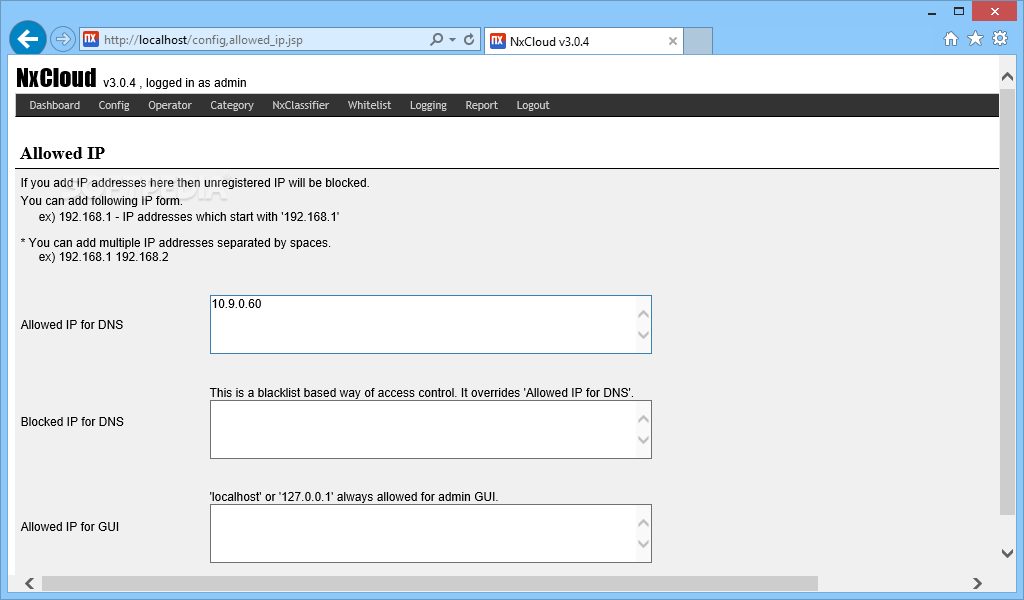Screen dimensions: 1024x600
Task: Click up arrow in Allowed IP for GUI box
Action: (x=643, y=523)
